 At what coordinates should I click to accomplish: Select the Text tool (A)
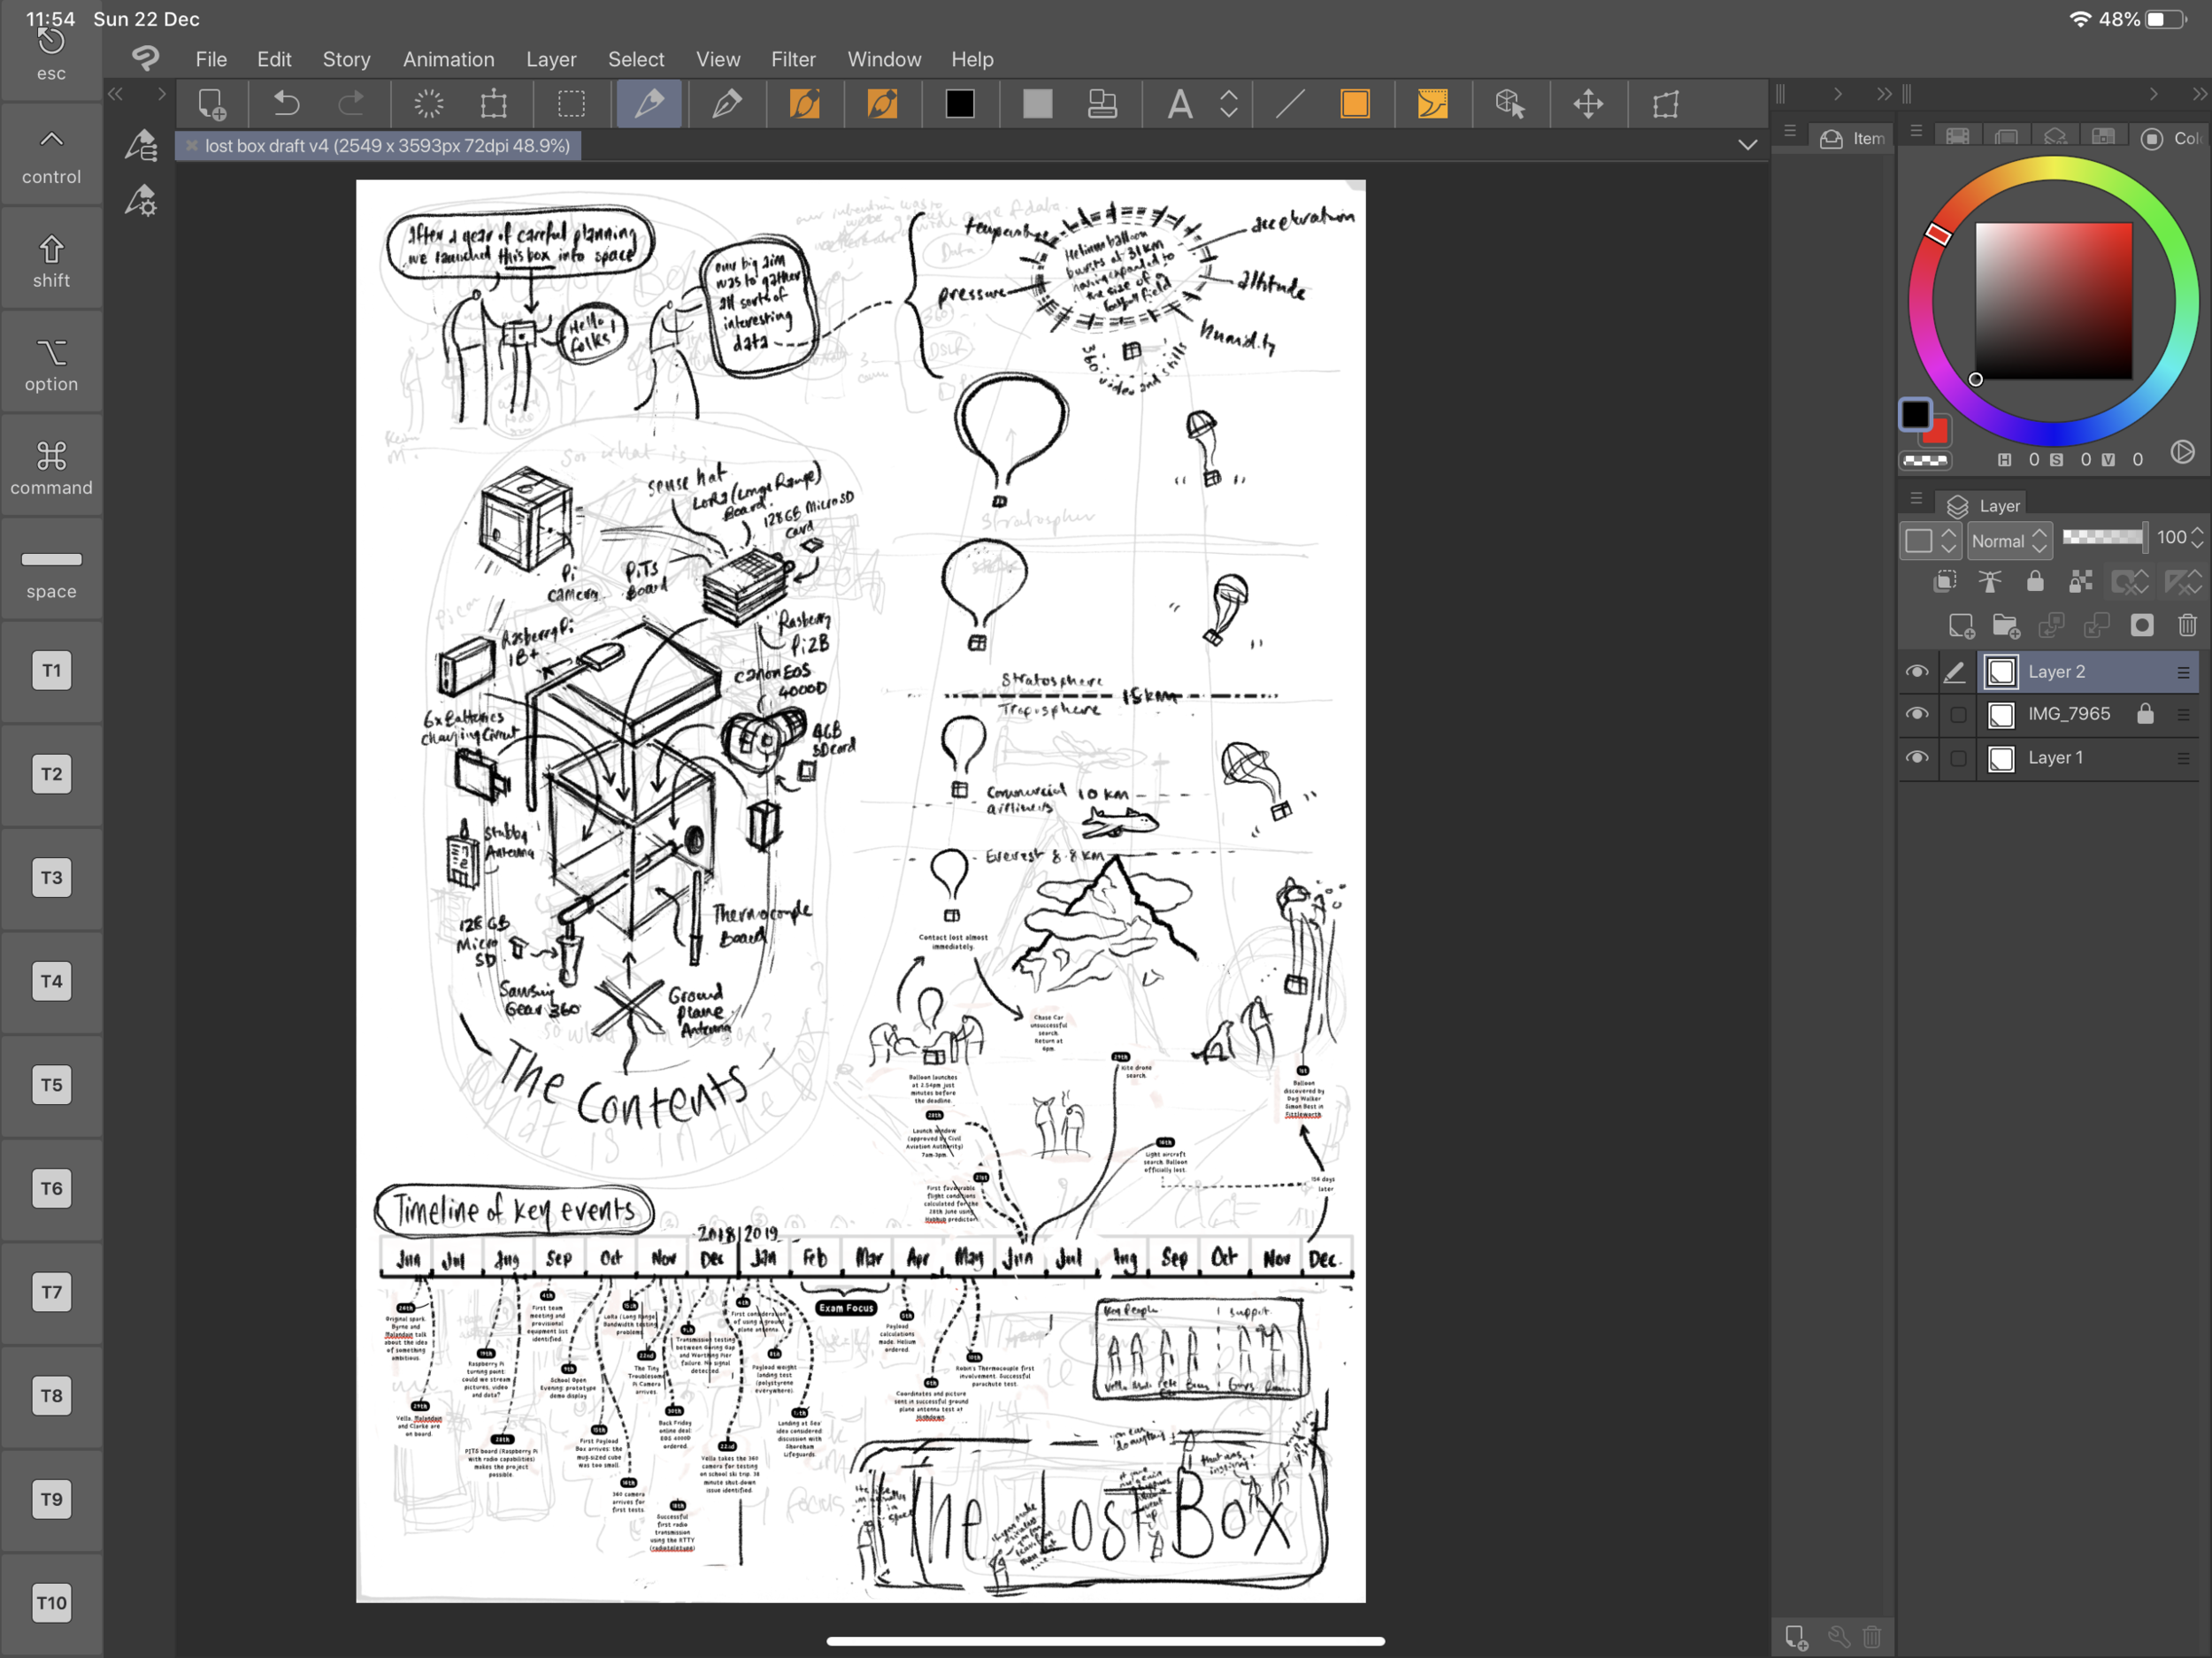point(1180,104)
